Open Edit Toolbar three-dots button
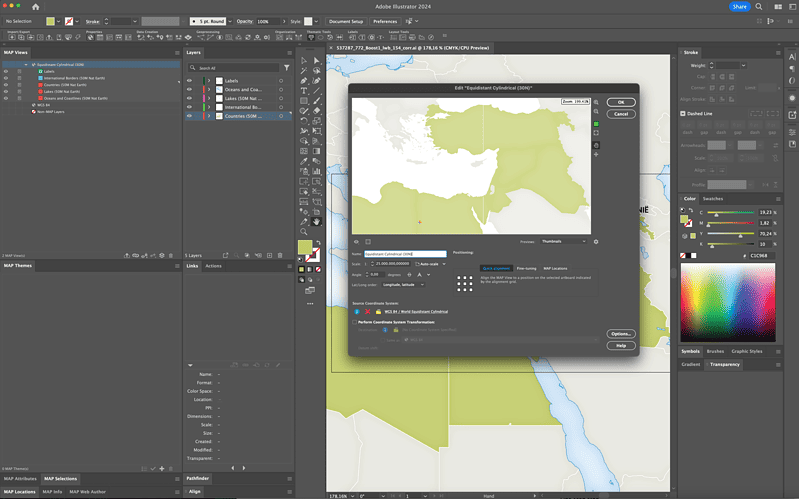The image size is (799, 499). coord(310,304)
